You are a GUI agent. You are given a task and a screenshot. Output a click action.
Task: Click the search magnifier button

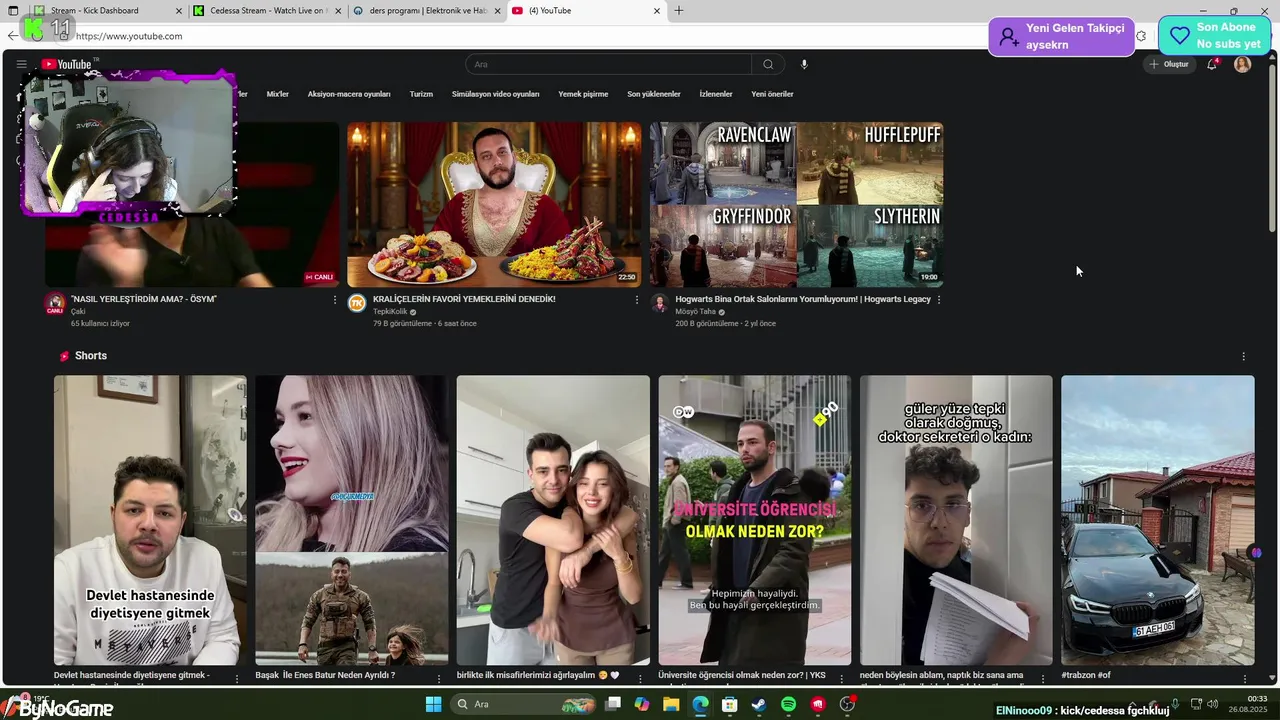[768, 64]
